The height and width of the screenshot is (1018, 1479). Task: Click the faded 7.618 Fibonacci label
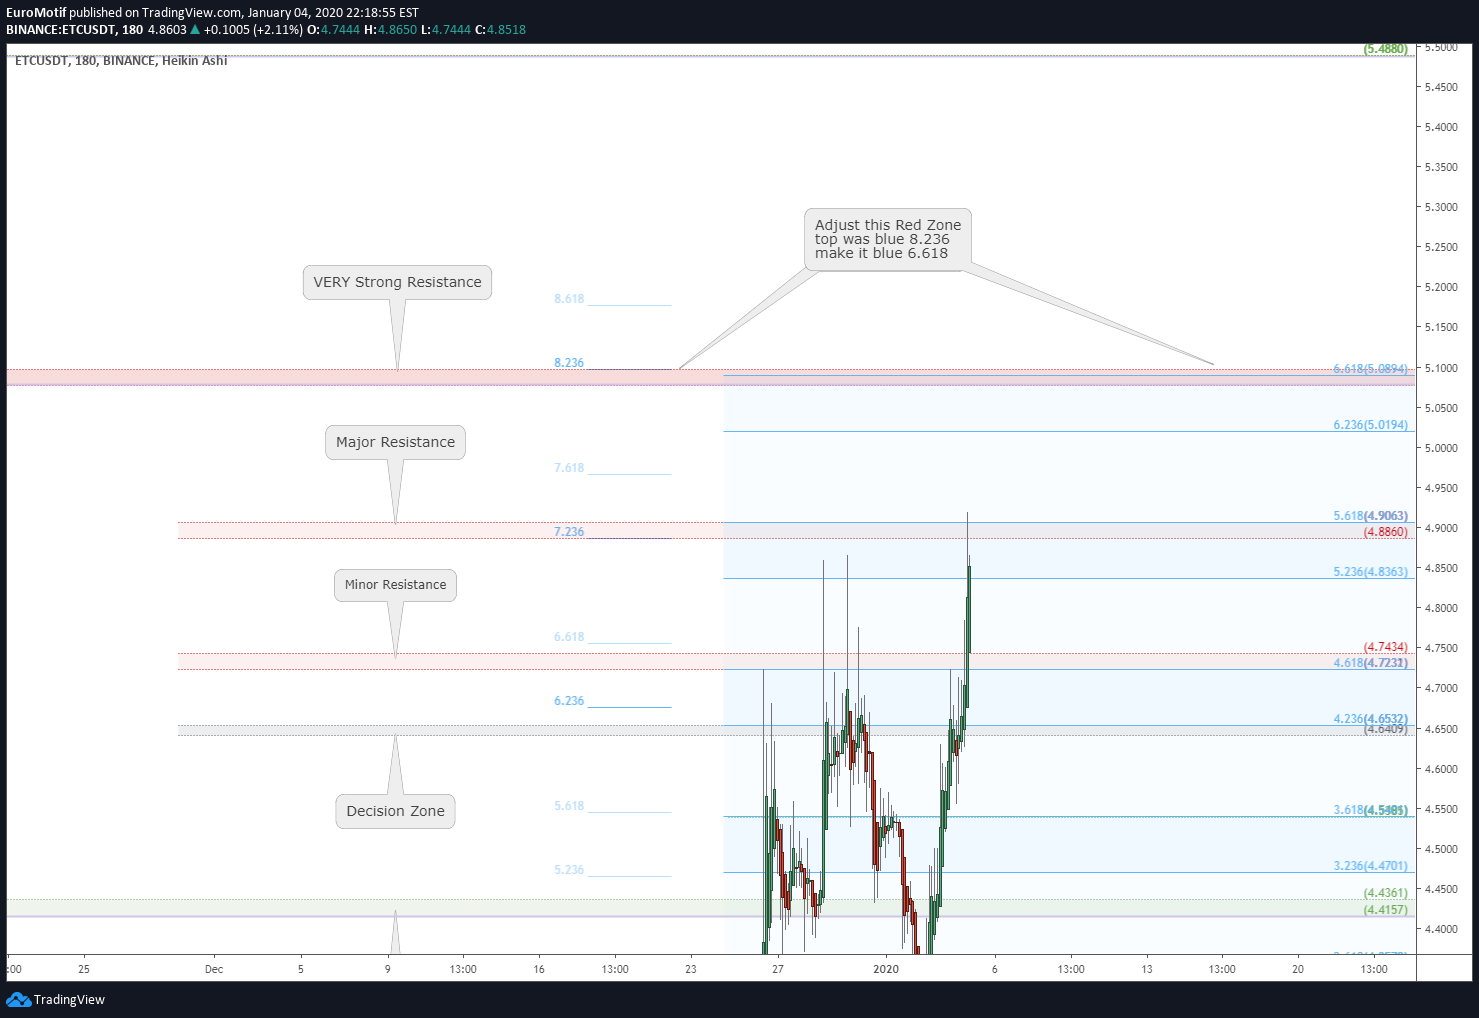point(569,468)
